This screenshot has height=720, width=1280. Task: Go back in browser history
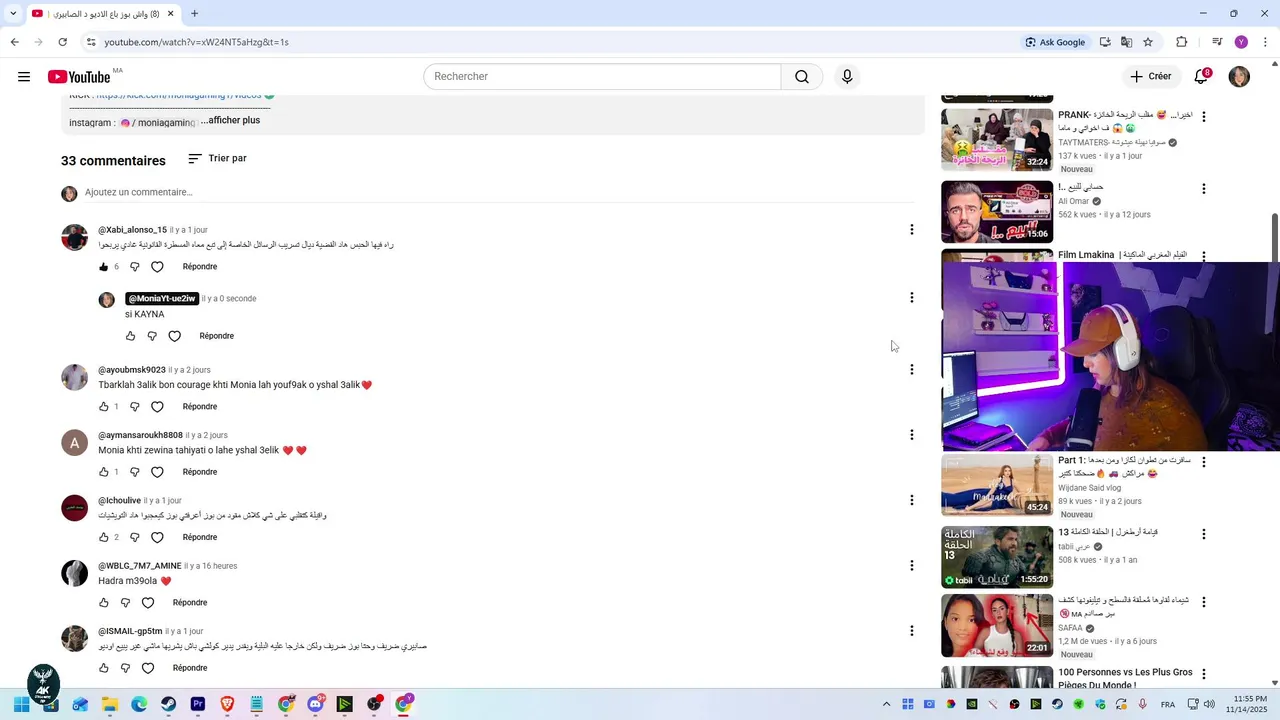pyautogui.click(x=14, y=42)
